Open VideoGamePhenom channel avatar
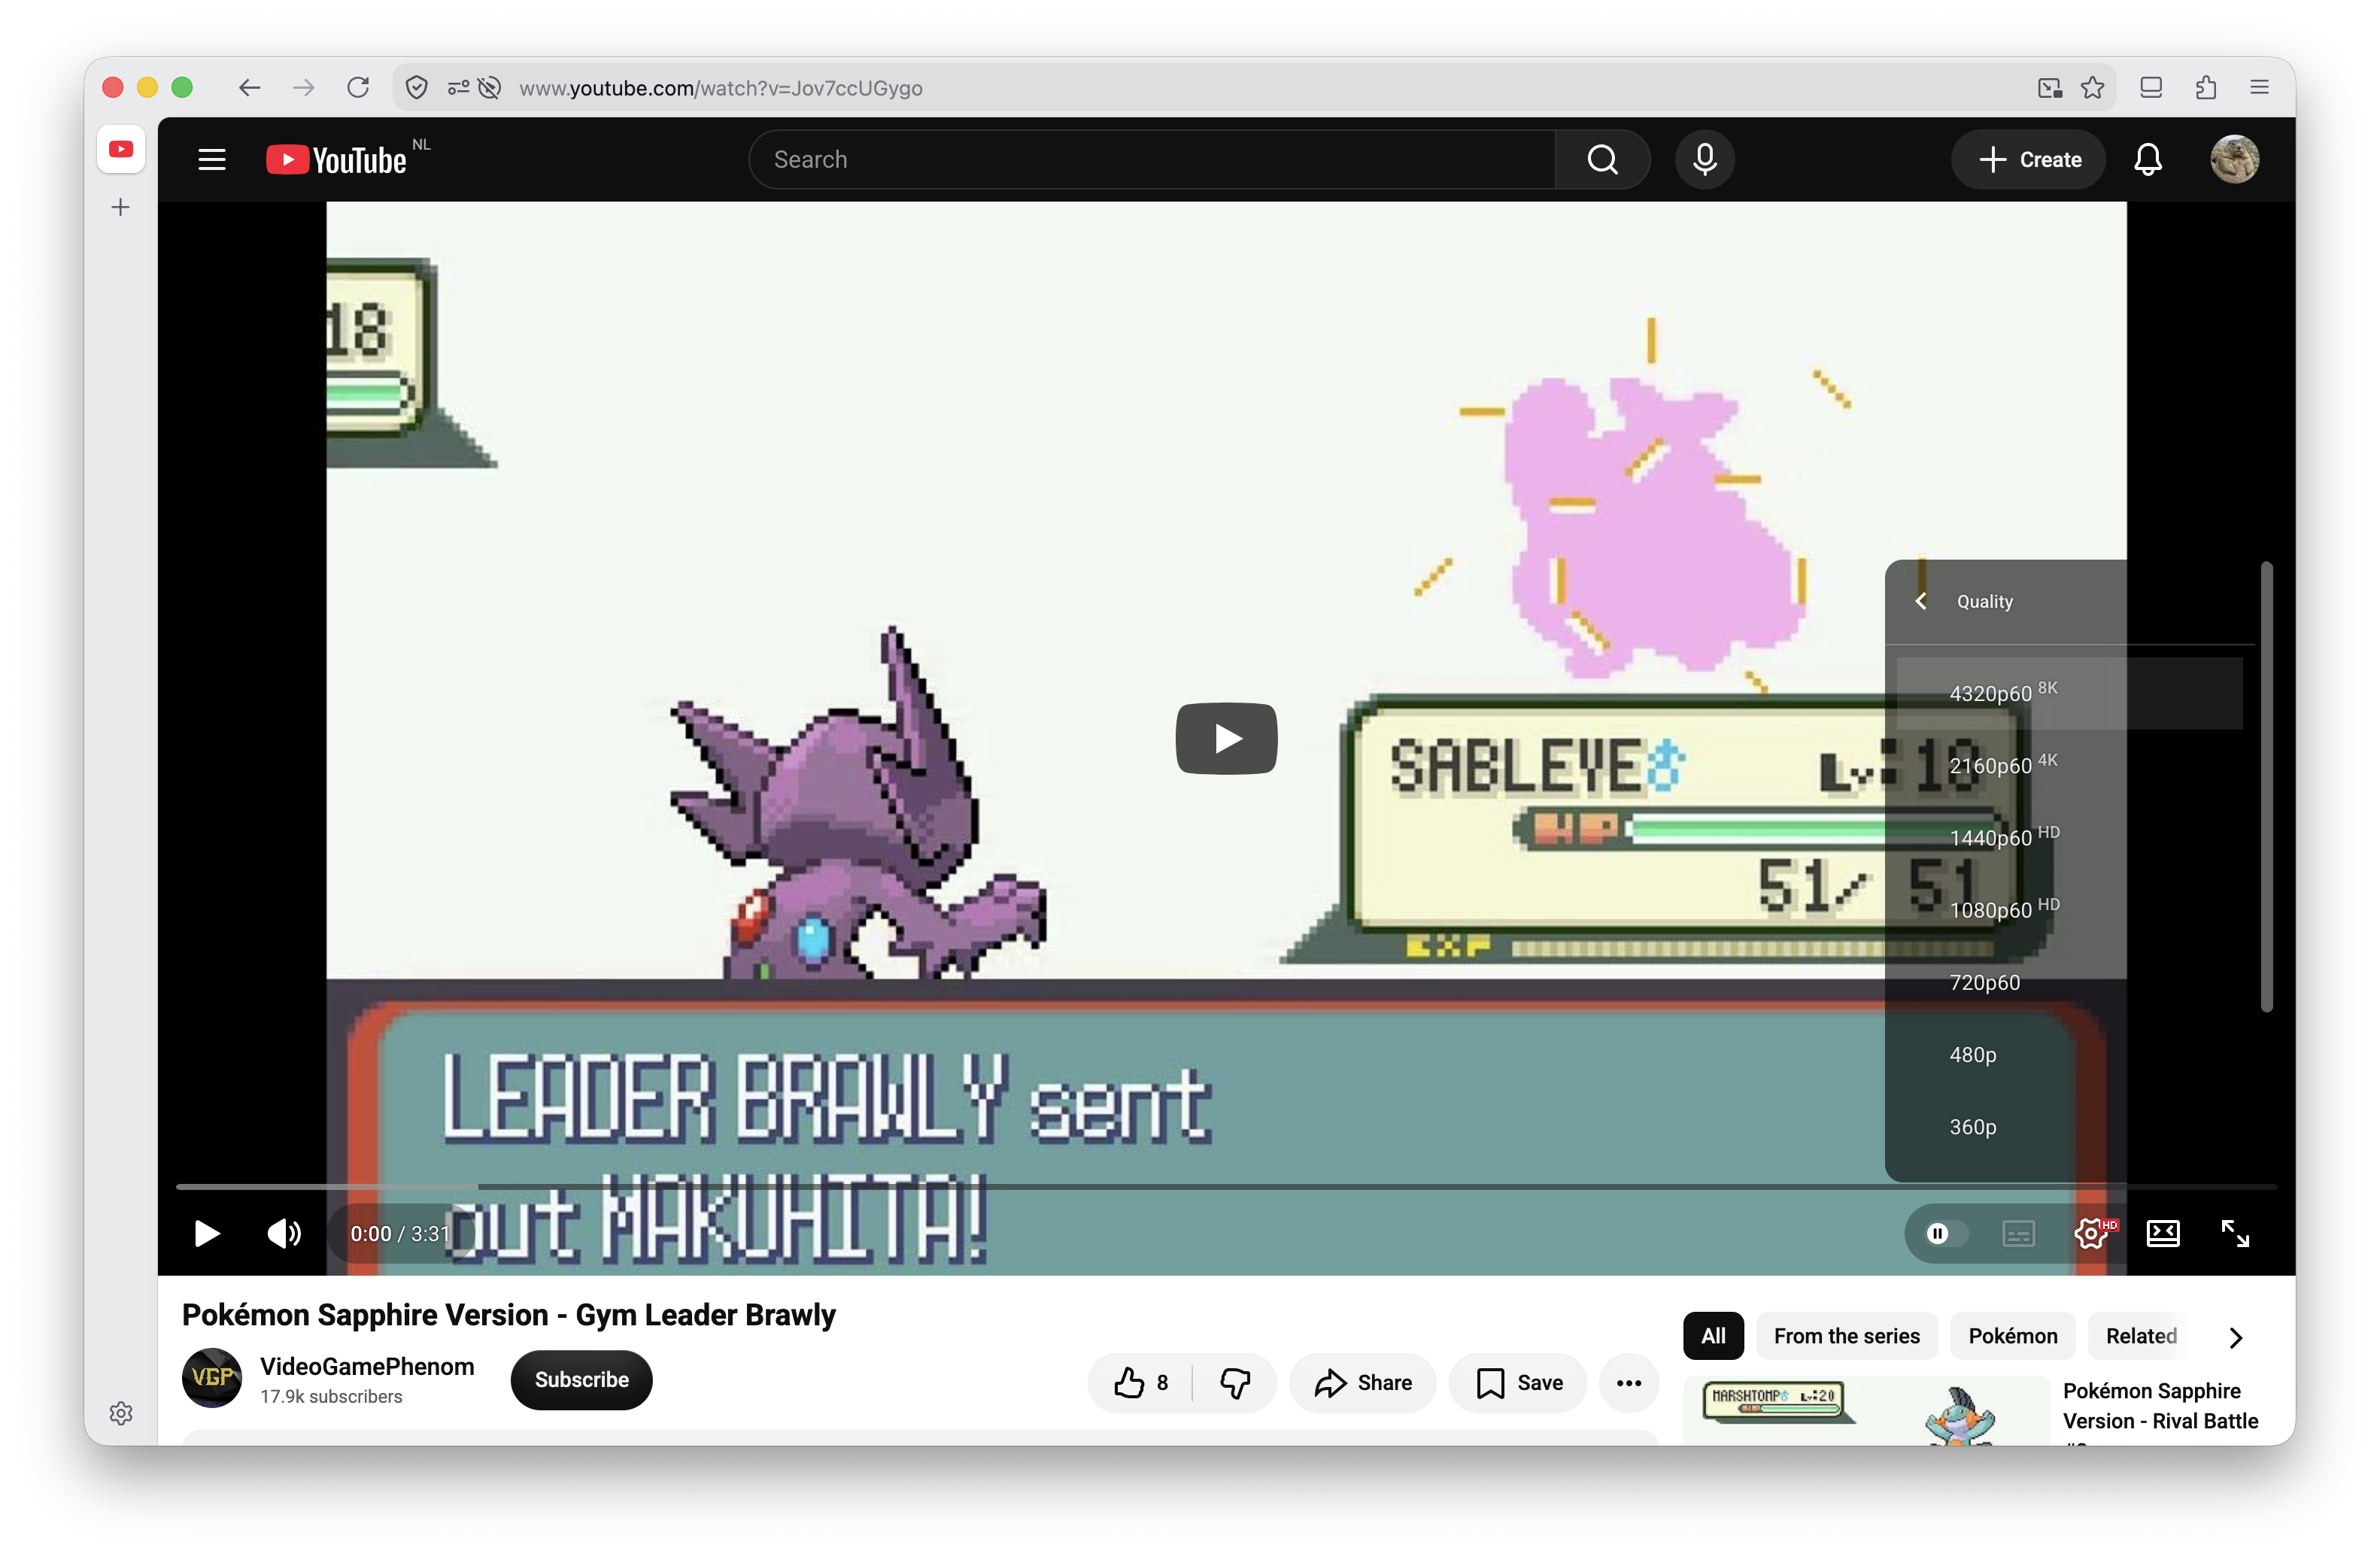 [x=212, y=1378]
